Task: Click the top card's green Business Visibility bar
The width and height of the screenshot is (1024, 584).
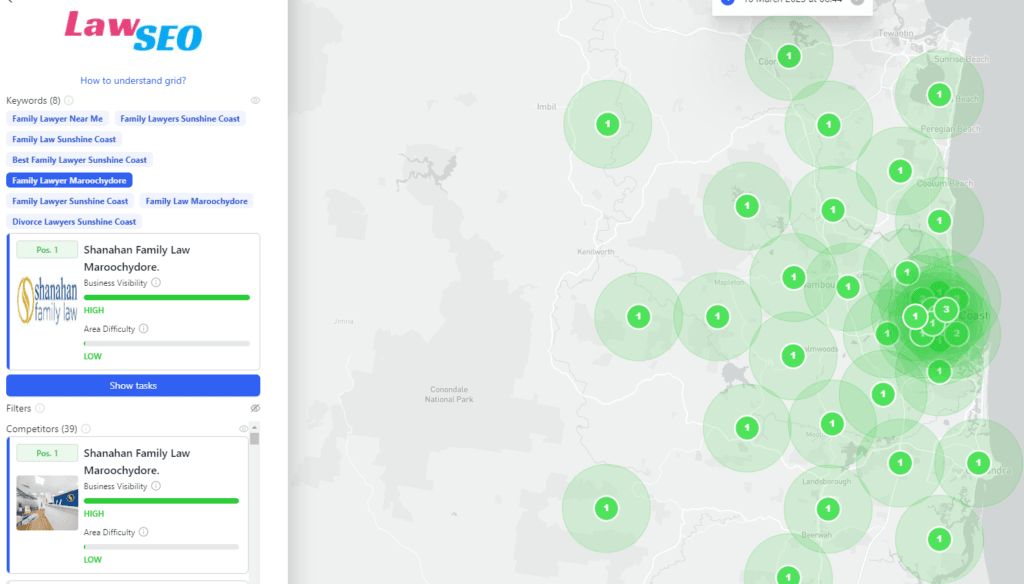Action: point(166,297)
